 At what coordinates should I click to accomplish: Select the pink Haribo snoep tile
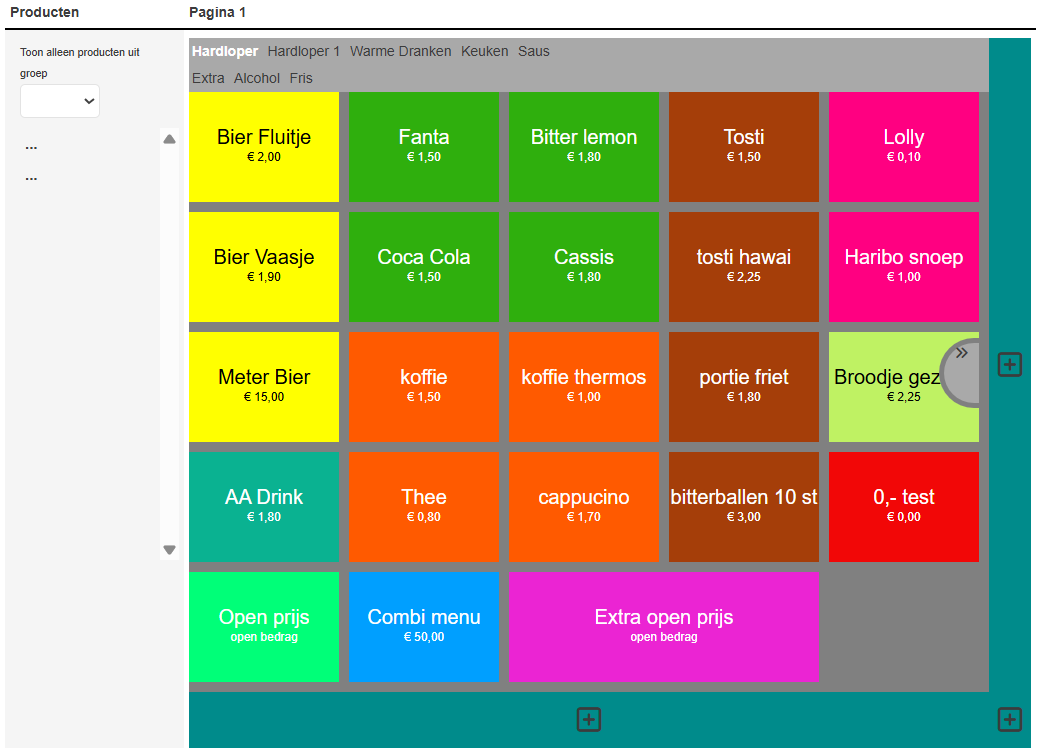903,266
